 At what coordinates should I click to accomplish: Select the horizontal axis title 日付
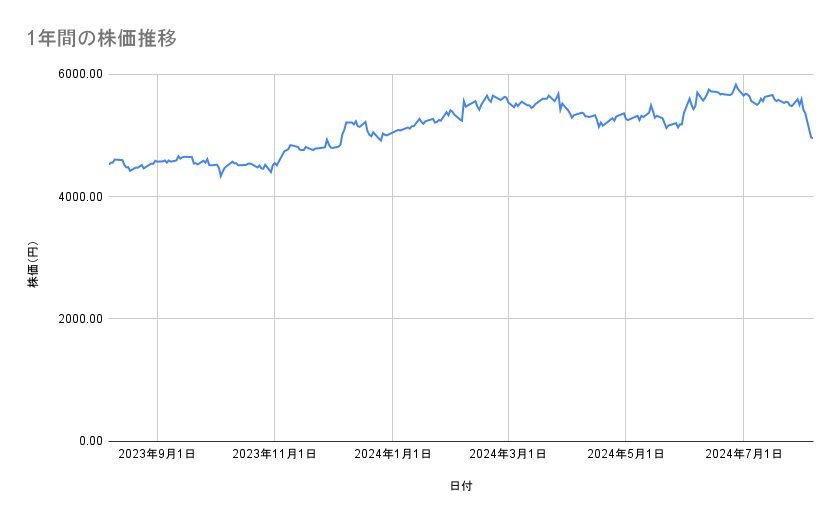click(x=461, y=486)
